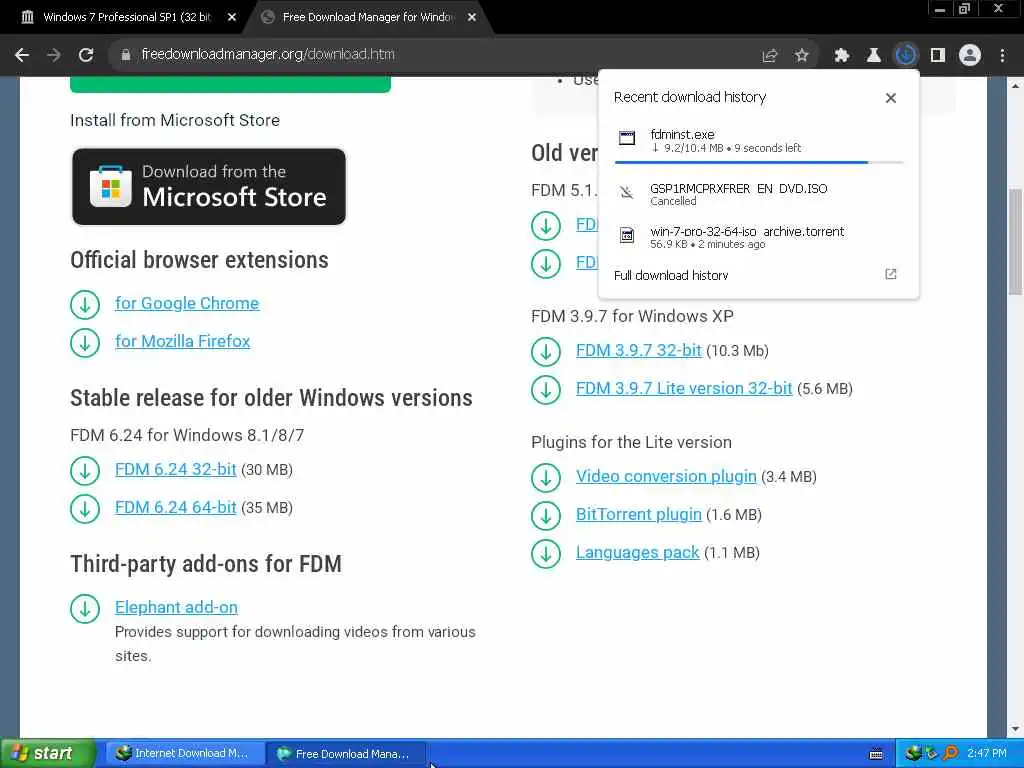Select Free Download Manager taskbar button
This screenshot has width=1024, height=768.
[346, 754]
